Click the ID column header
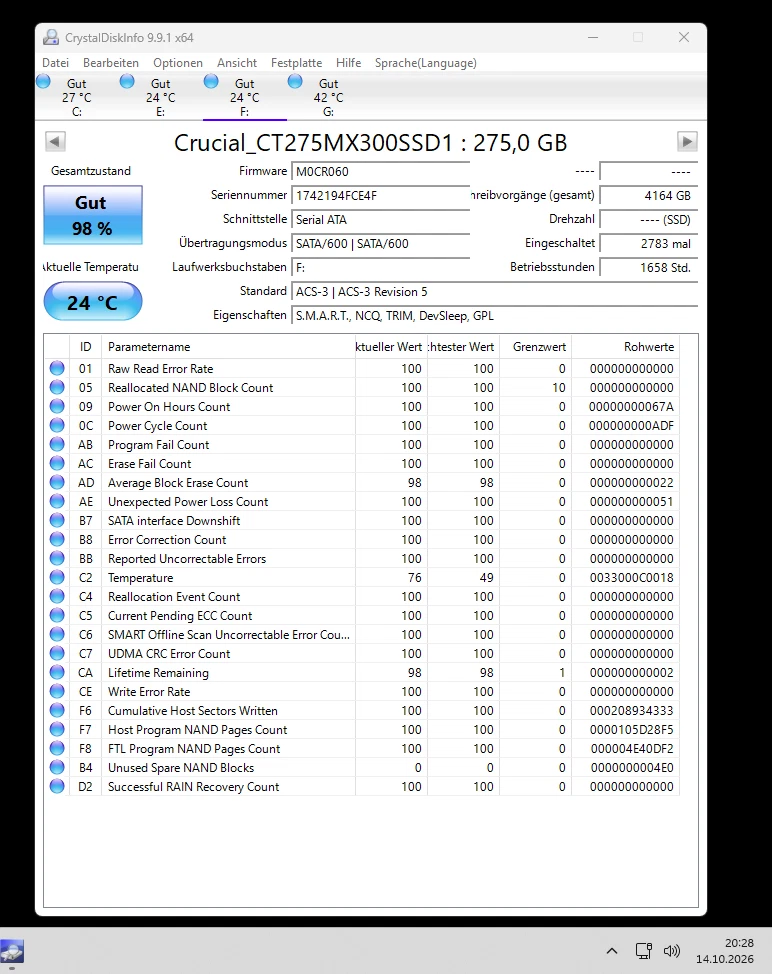Image resolution: width=772 pixels, height=974 pixels. pyautogui.click(x=86, y=347)
